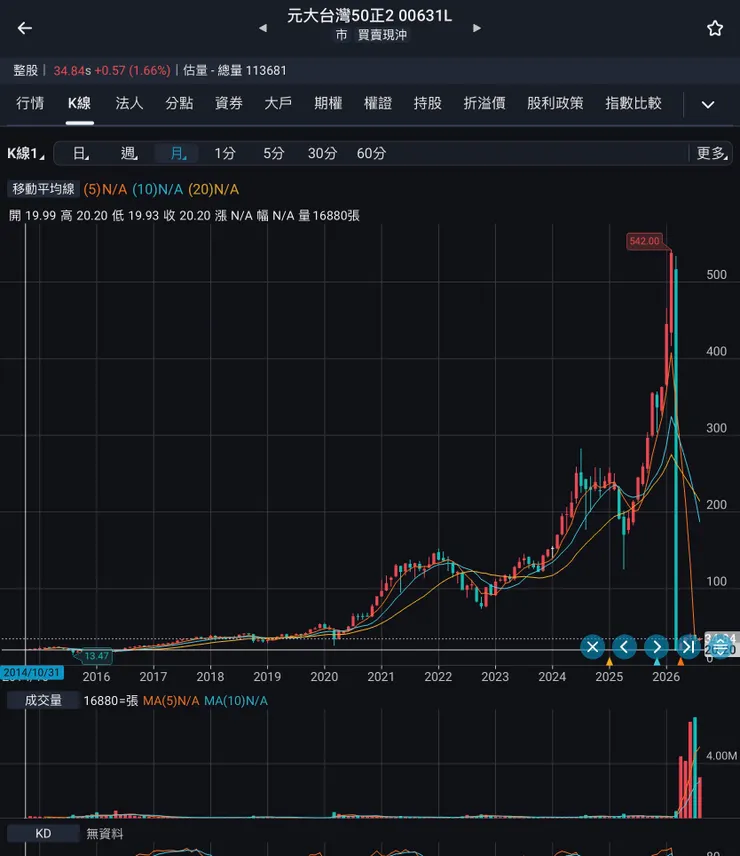Close crosshair with the X circle button
Image resolution: width=740 pixels, height=856 pixels.
coord(592,647)
